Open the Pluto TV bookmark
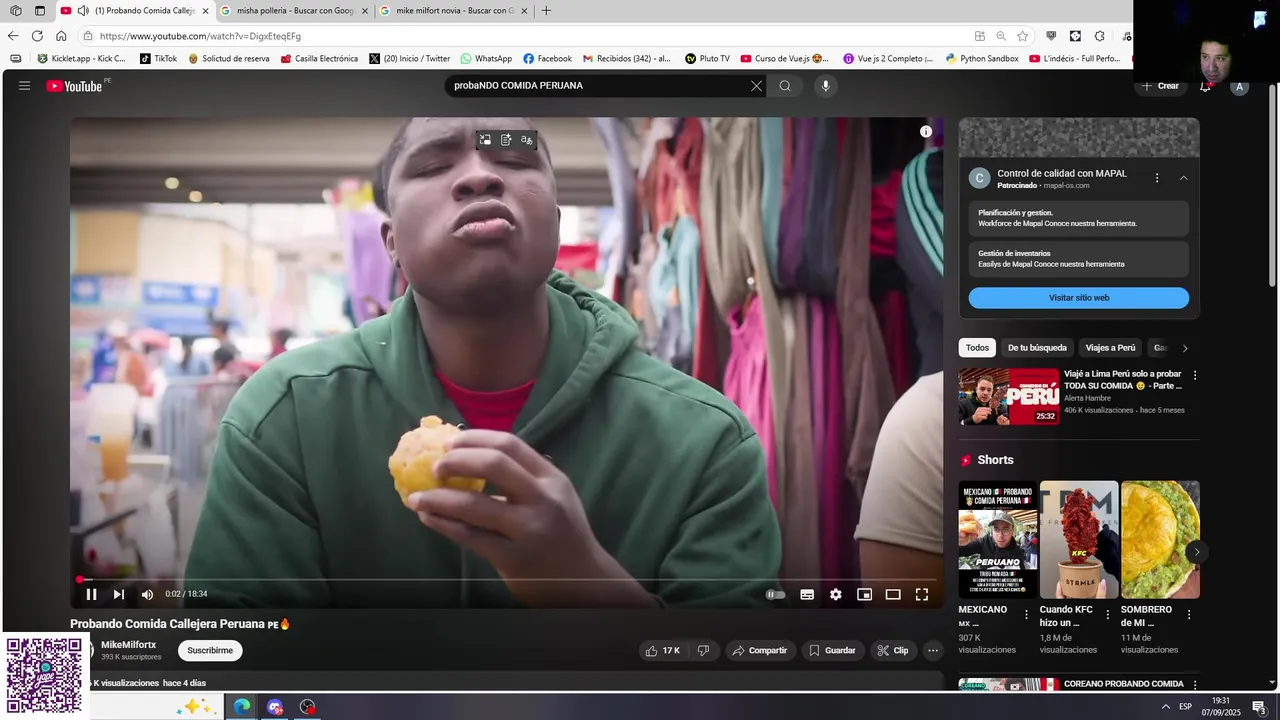This screenshot has height=720, width=1280. pos(707,59)
